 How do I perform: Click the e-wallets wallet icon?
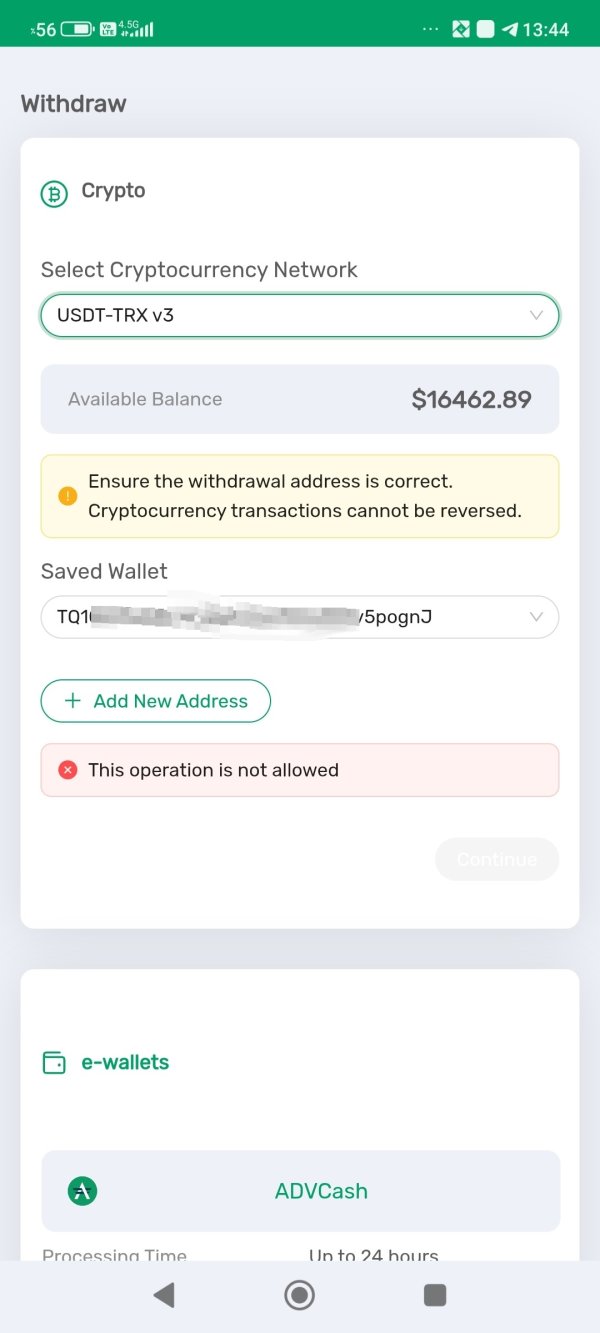point(54,1063)
